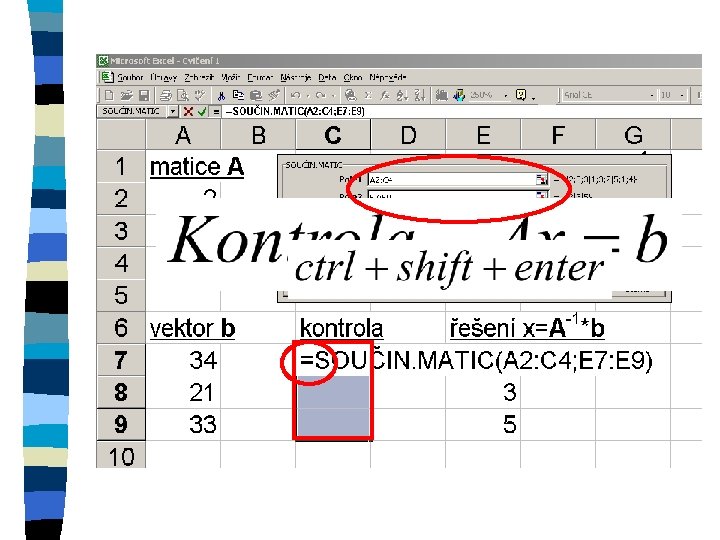This screenshot has width=720, height=540.
Task: Open Print Preview from the toolbar
Action: [183, 95]
